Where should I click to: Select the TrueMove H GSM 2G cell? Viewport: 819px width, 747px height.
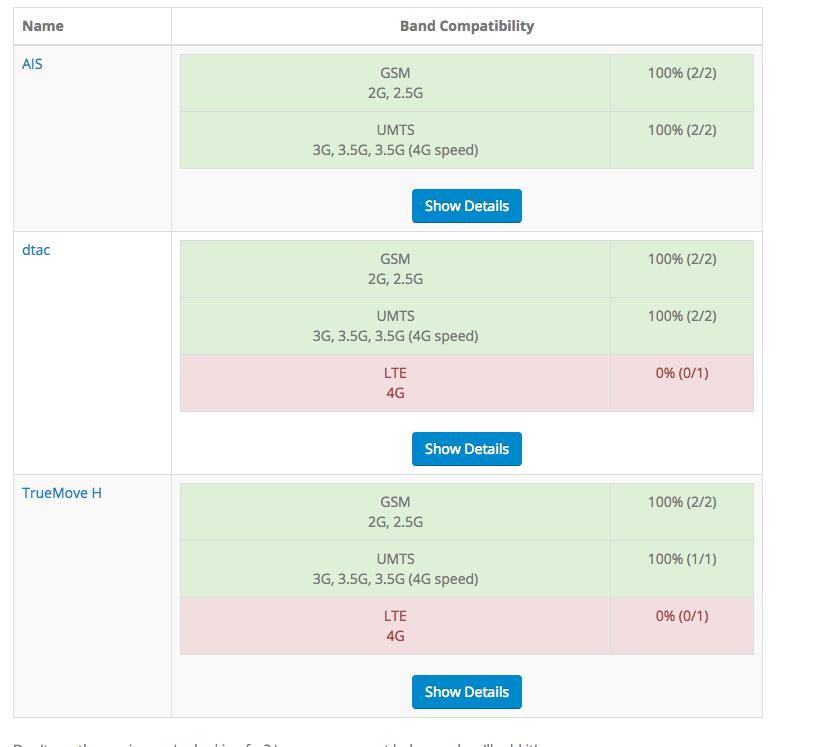(395, 512)
